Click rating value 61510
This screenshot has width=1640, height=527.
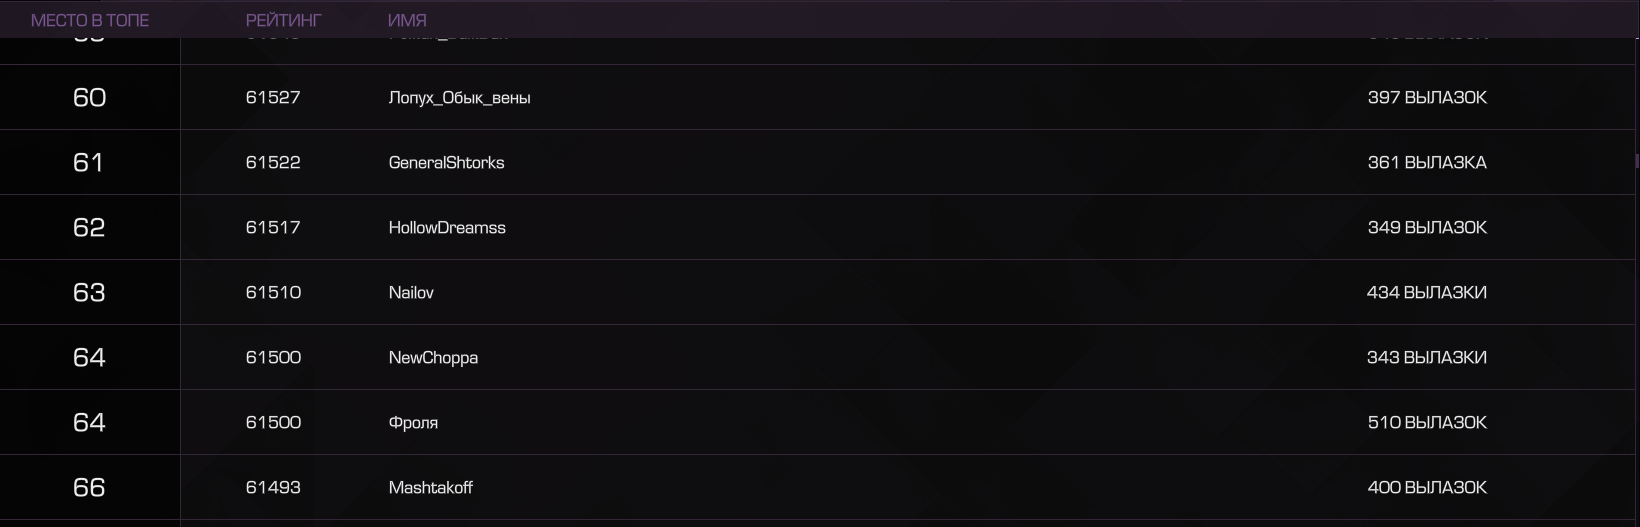pyautogui.click(x=273, y=292)
